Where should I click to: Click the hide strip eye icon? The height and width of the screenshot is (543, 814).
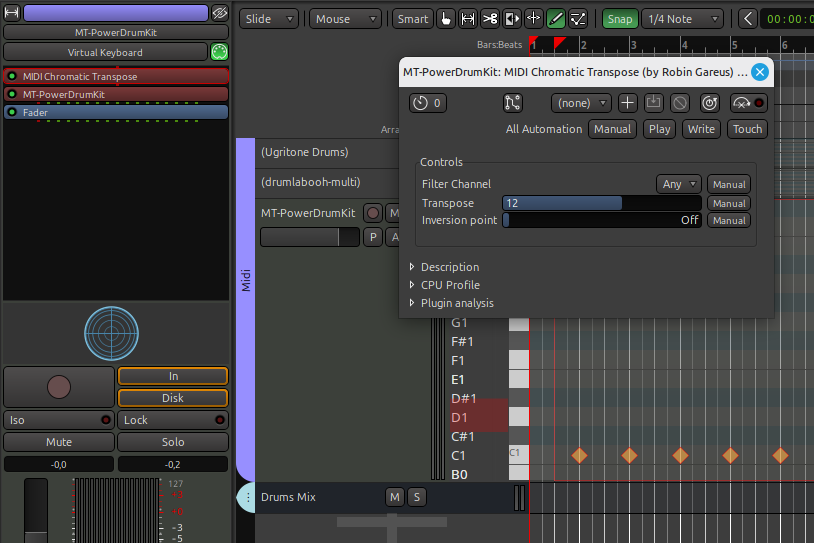tap(220, 13)
